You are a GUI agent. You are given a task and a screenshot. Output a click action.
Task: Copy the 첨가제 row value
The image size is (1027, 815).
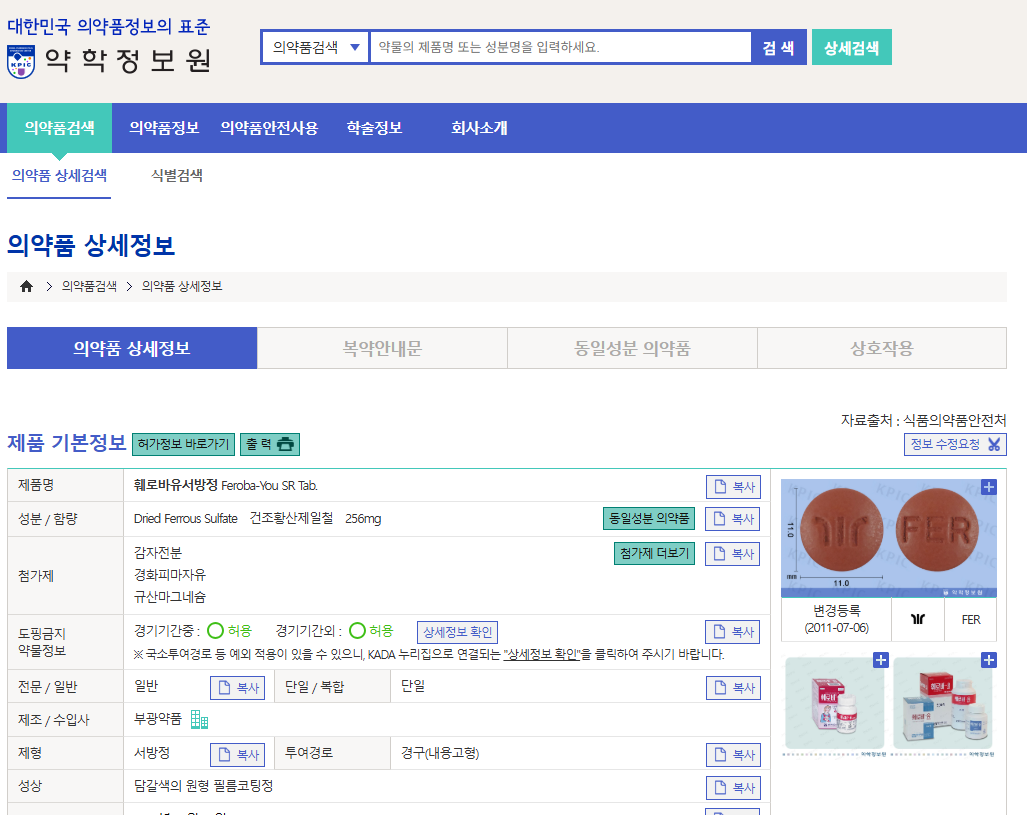733,554
